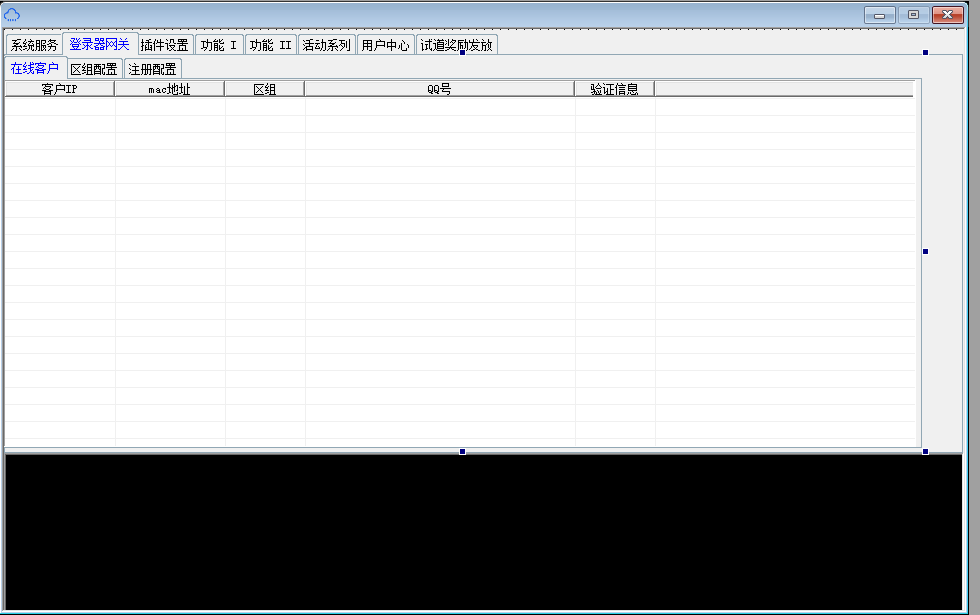Click the cloud application icon in title bar

point(12,14)
